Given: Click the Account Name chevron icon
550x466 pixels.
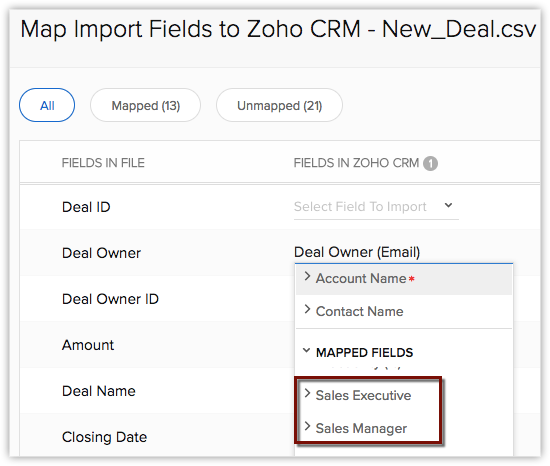Looking at the screenshot, I should click(x=307, y=276).
